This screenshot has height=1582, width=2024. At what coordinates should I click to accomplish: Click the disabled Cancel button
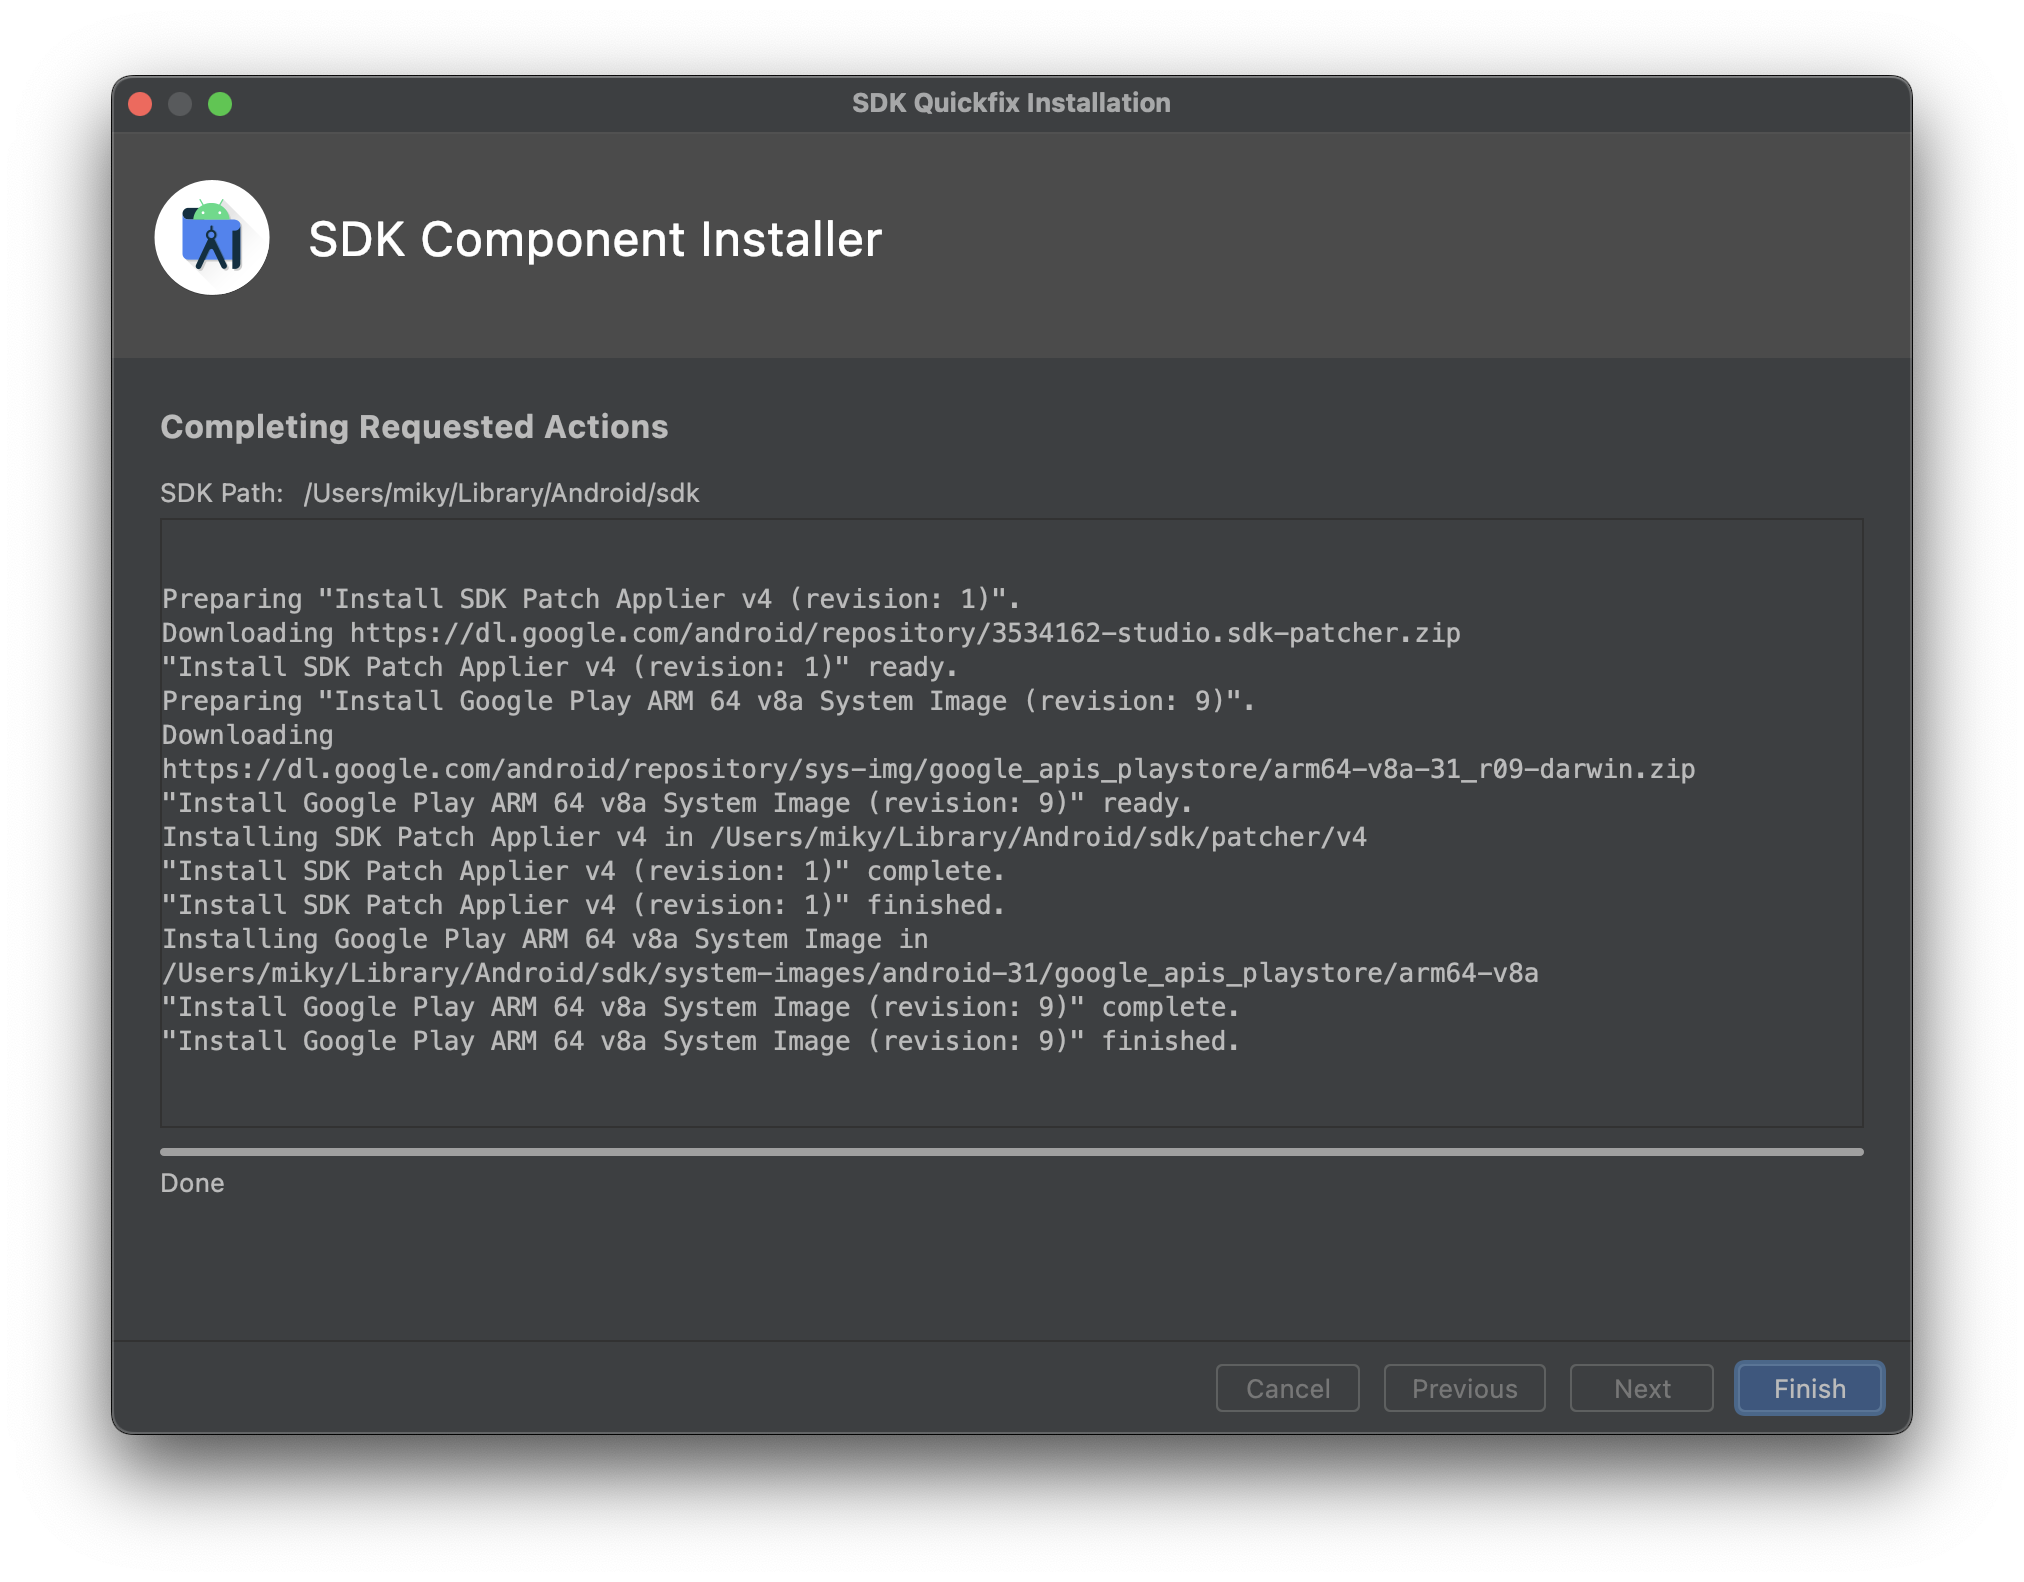[x=1287, y=1388]
